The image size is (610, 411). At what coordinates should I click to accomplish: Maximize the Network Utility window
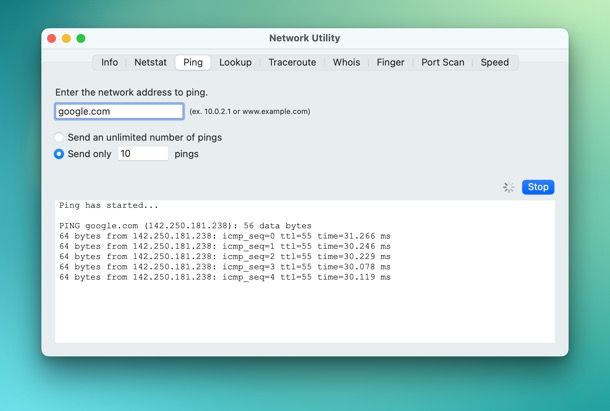tap(81, 39)
